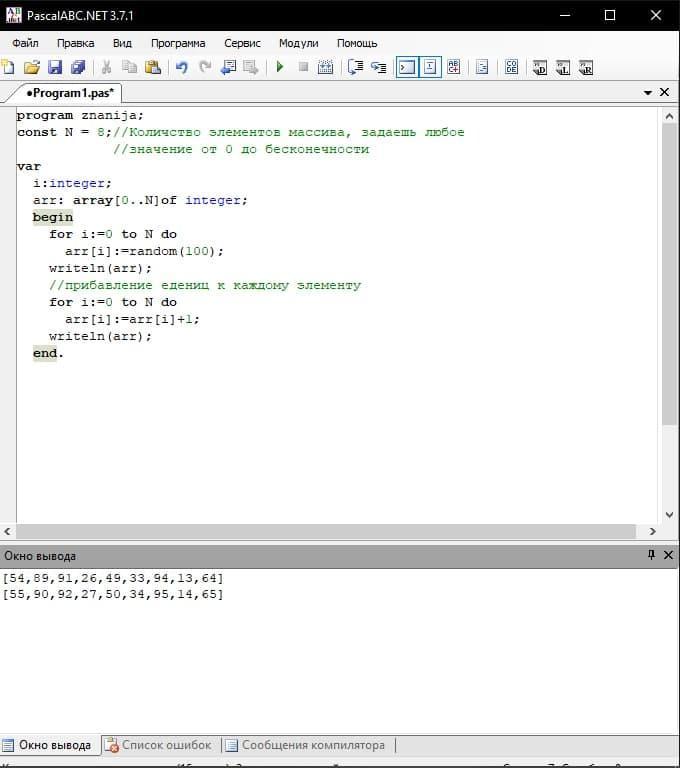Click editor vertical scrollbar down arrow
The width and height of the screenshot is (680, 768).
click(669, 515)
